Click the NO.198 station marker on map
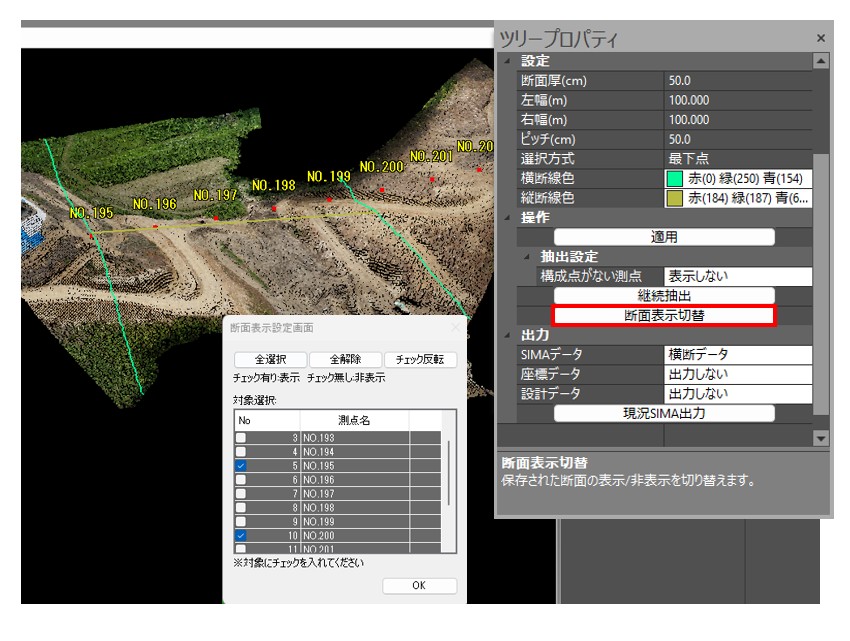This screenshot has width=850, height=641. [274, 207]
